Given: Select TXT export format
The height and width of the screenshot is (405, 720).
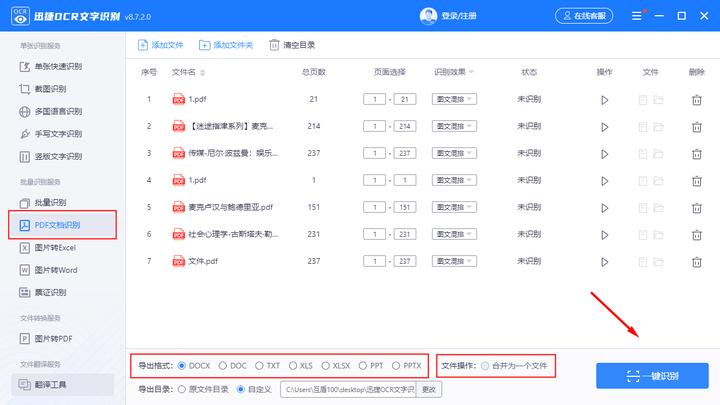Looking at the screenshot, I should (x=259, y=366).
